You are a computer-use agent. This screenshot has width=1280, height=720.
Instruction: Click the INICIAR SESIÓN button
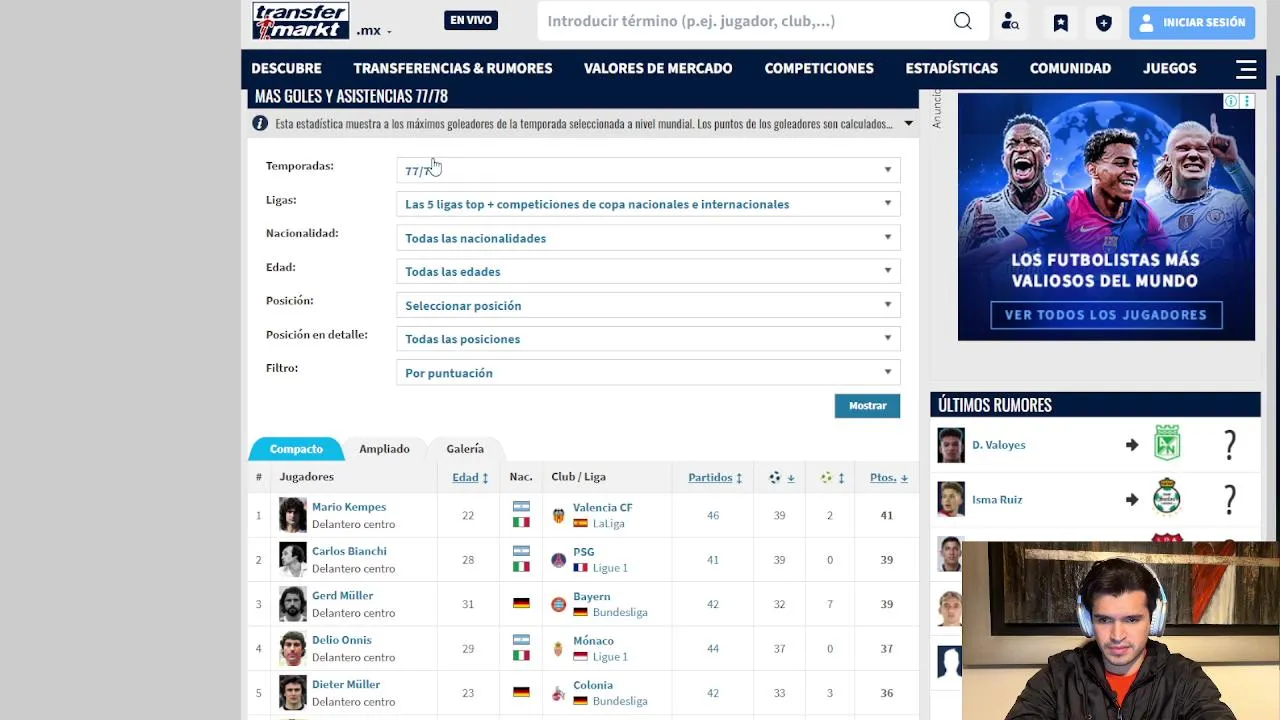coord(1192,22)
